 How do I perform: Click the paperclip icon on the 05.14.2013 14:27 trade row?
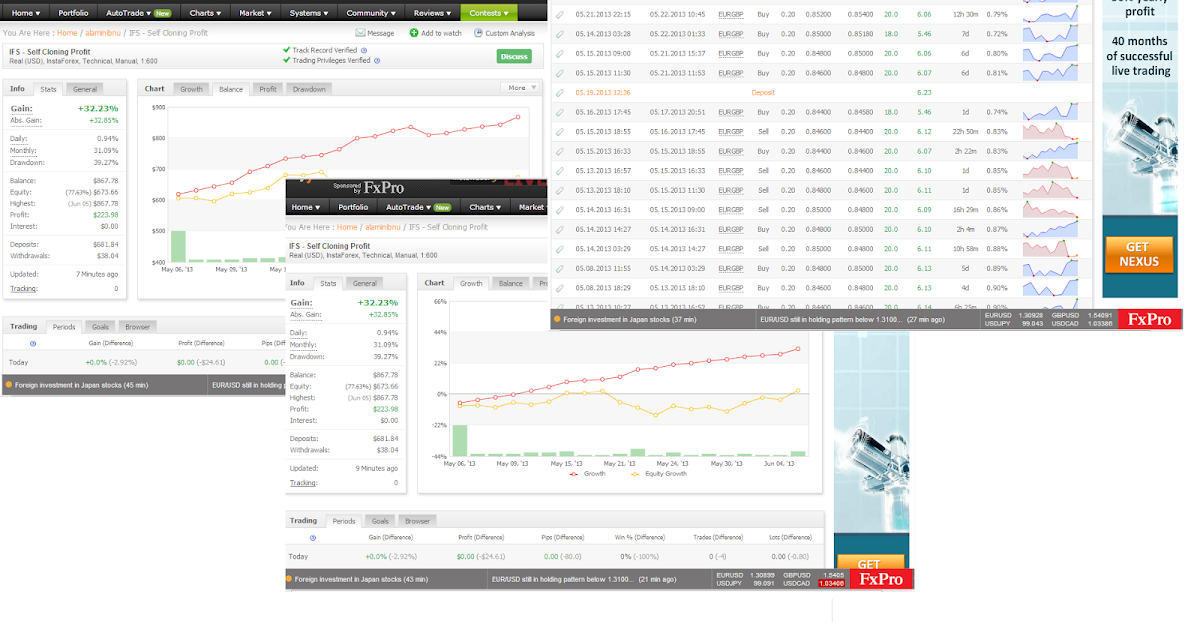(x=559, y=229)
